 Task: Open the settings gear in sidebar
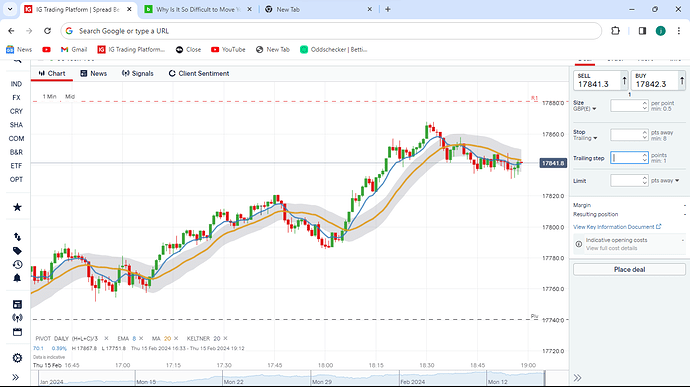point(17,358)
